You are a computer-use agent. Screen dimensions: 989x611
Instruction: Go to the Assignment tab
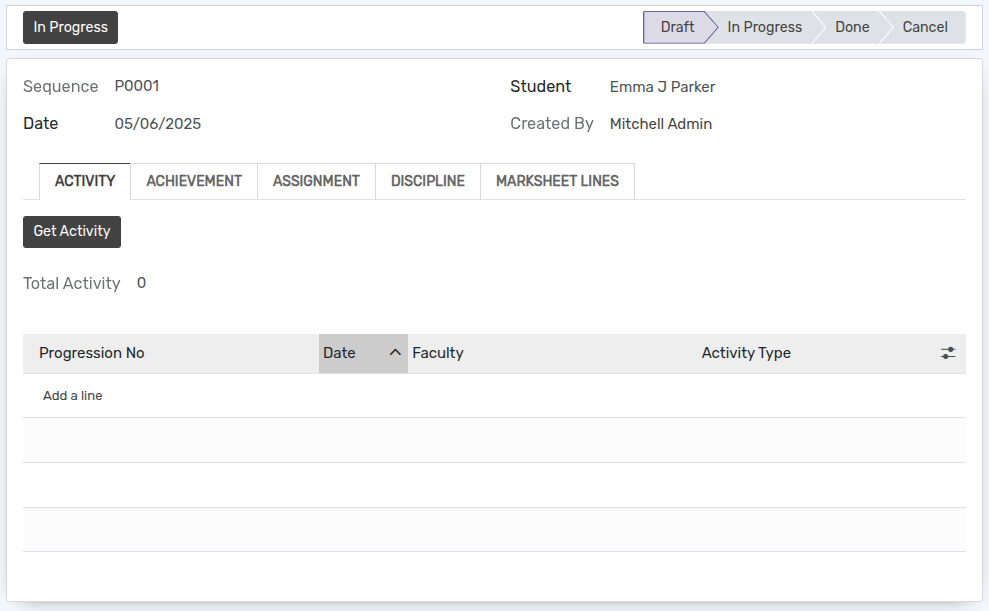[316, 181]
